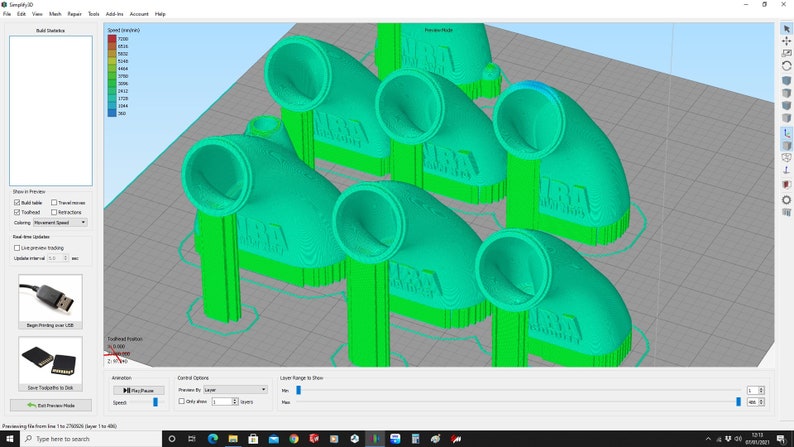Open machine control panel gear icon
The image size is (794, 447).
click(x=786, y=199)
